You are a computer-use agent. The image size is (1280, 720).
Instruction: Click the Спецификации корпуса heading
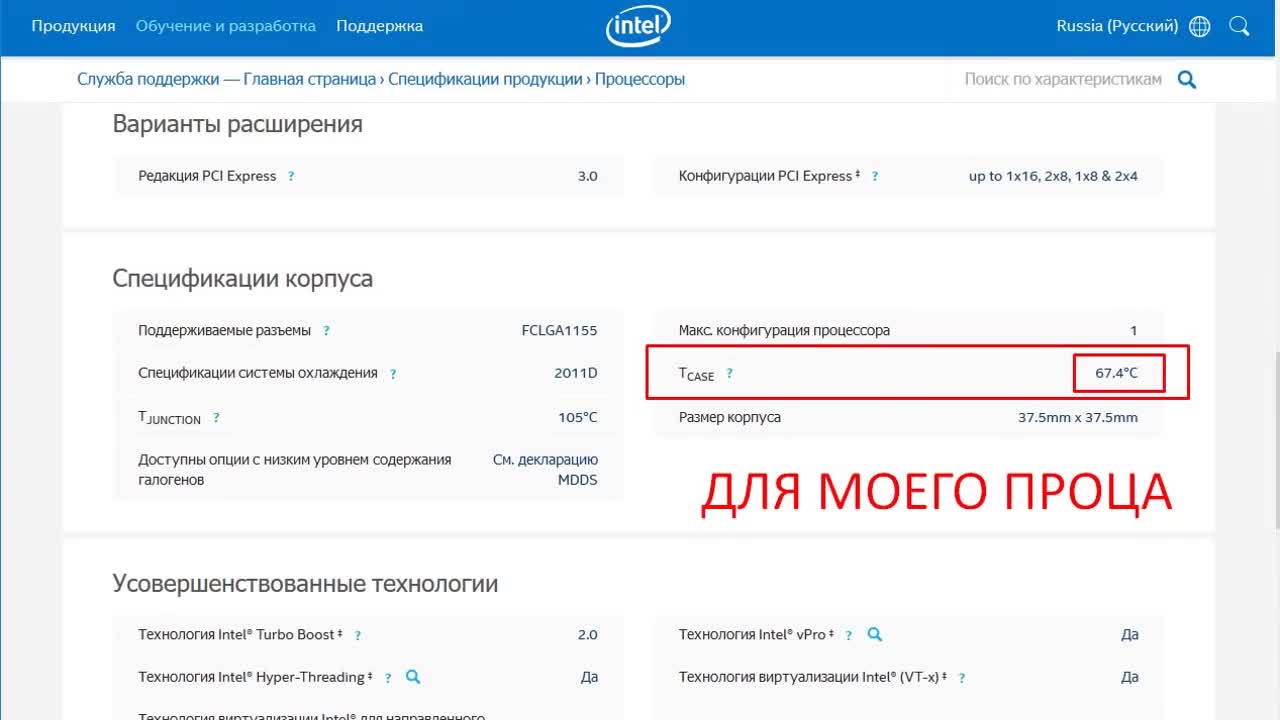coord(243,278)
